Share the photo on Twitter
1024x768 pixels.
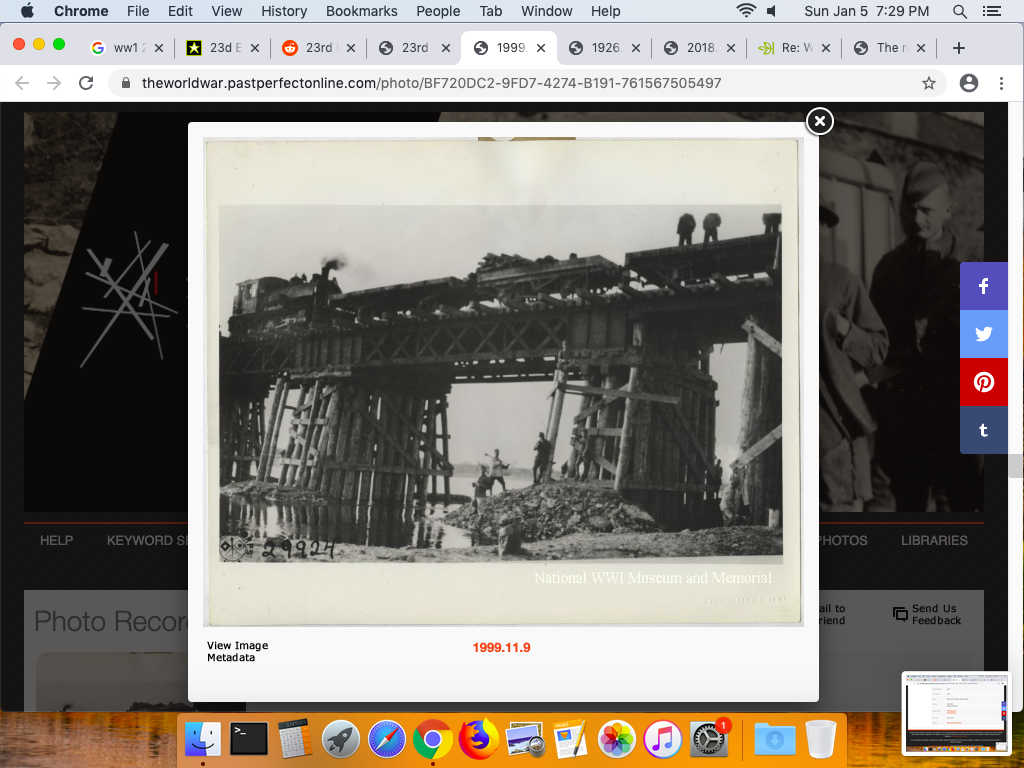click(x=984, y=334)
